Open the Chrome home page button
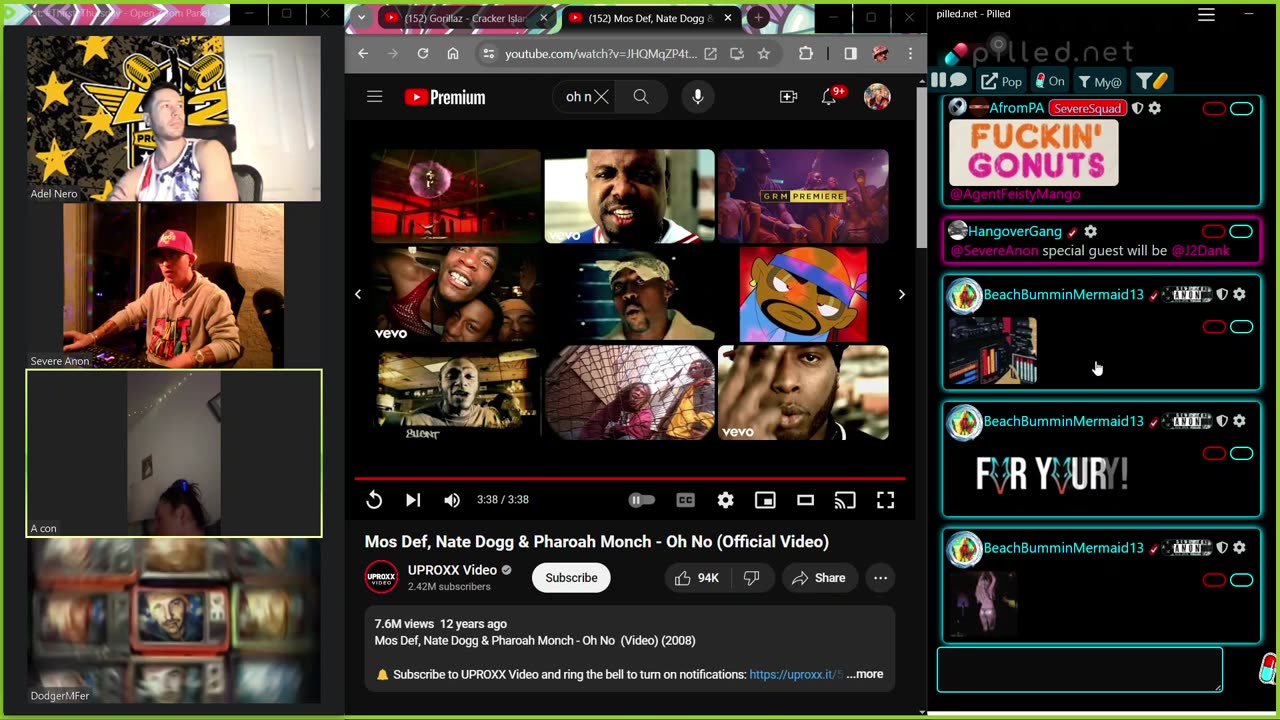This screenshot has height=720, width=1280. point(453,54)
